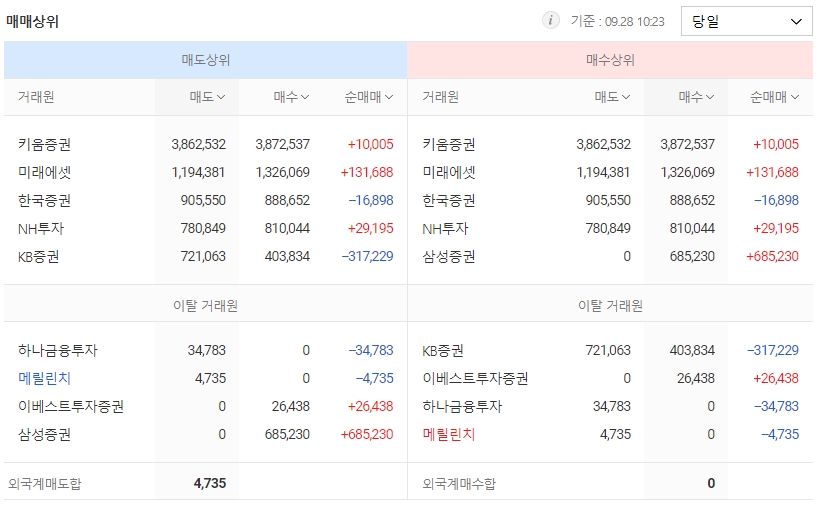The image size is (820, 505).
Task: Click the 매매상위 section title
Action: pyautogui.click(x=32, y=21)
